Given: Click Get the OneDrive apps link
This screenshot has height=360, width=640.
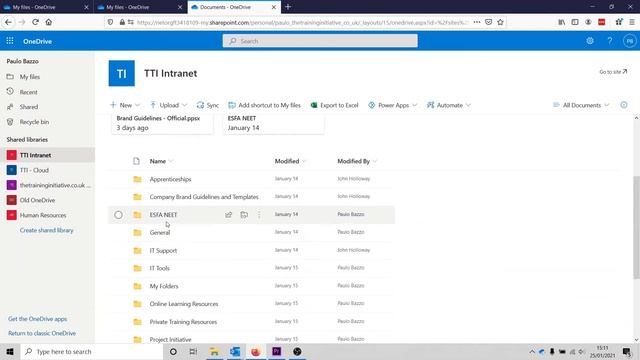Looking at the screenshot, I should tap(38, 319).
